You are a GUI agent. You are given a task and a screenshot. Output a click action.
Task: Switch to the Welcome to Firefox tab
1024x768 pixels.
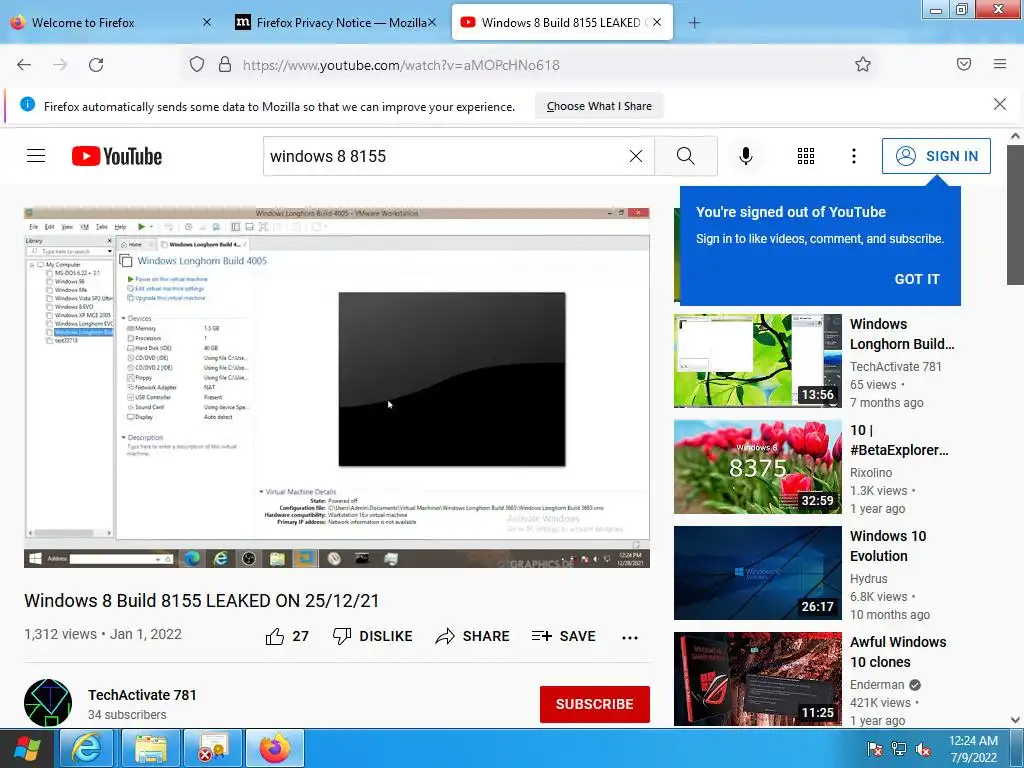point(111,23)
